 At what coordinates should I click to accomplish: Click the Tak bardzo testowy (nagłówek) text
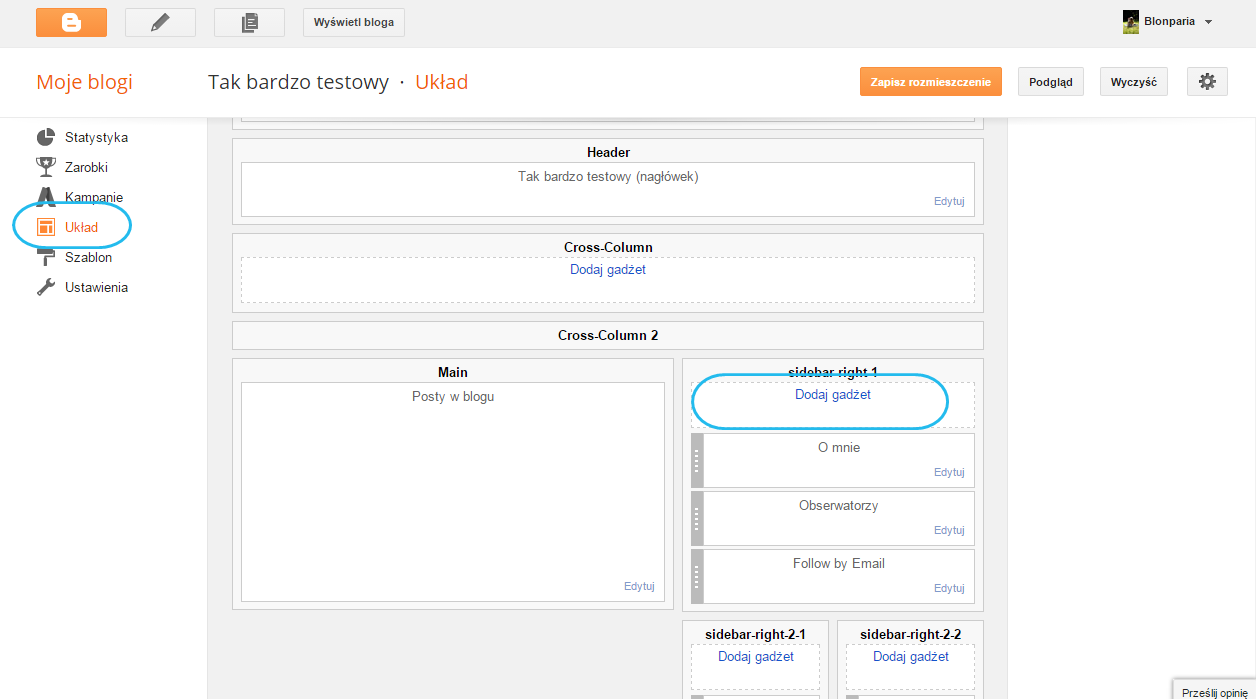pyautogui.click(x=608, y=177)
